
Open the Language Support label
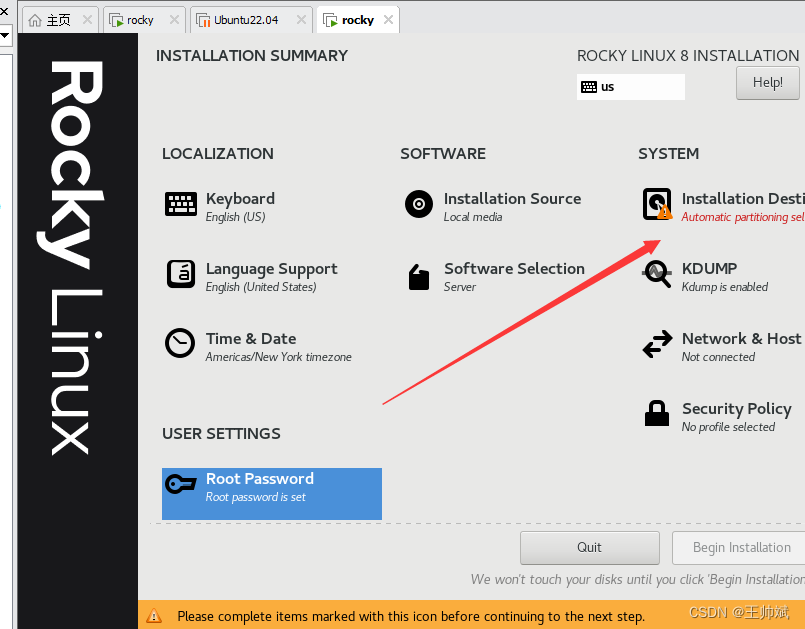coord(272,269)
